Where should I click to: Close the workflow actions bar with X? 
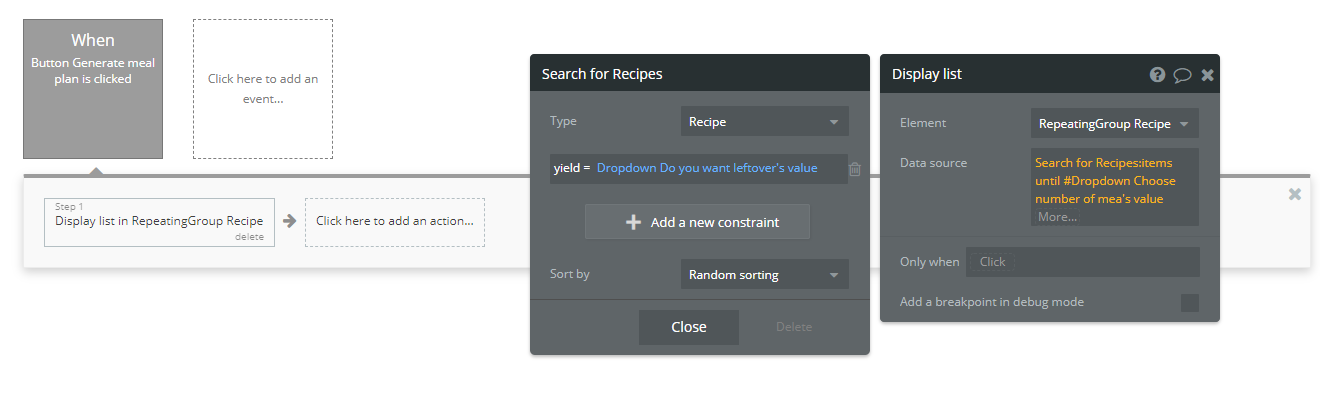point(1295,194)
